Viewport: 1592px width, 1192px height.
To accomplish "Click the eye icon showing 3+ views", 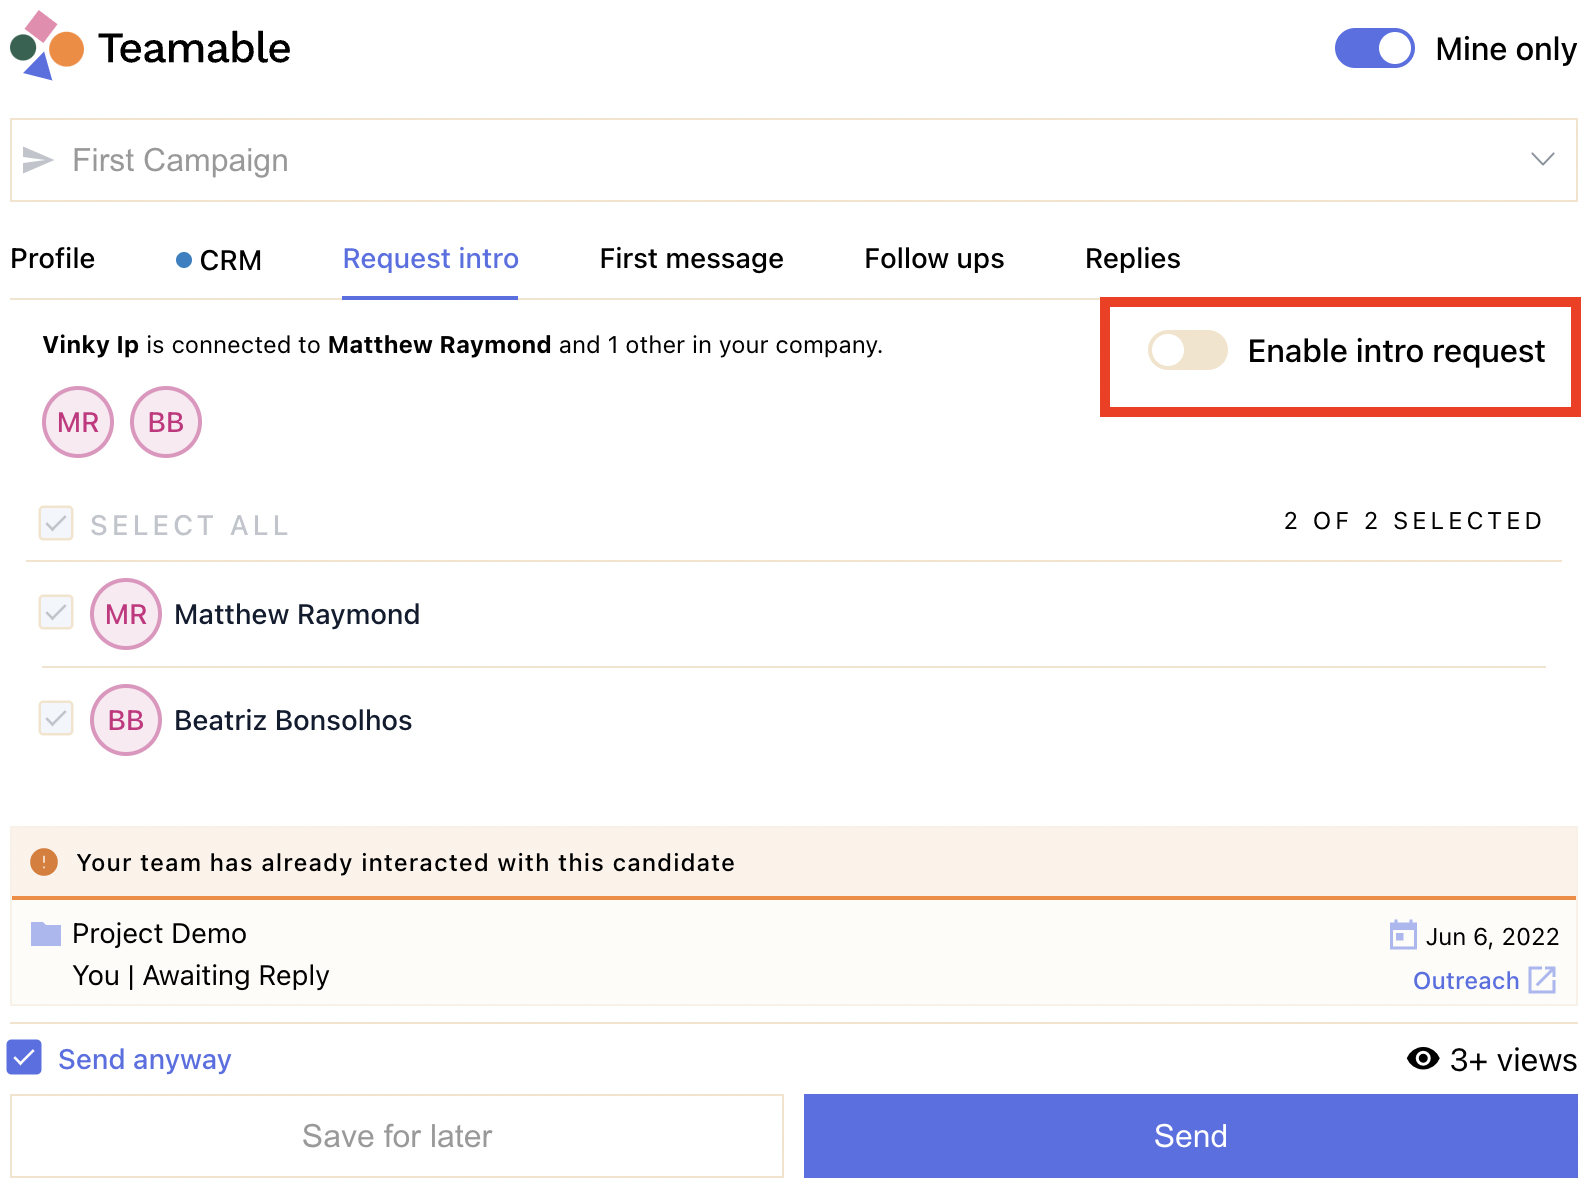I will (1423, 1059).
